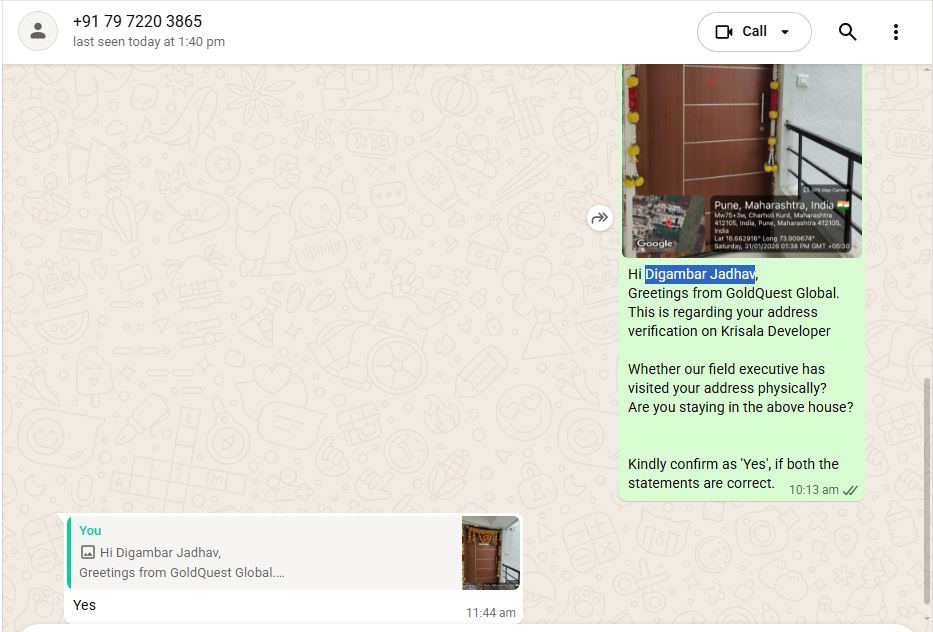Click the 'Kindly confirm as 'Yes'' message line
This screenshot has width=933, height=632.
coord(733,464)
